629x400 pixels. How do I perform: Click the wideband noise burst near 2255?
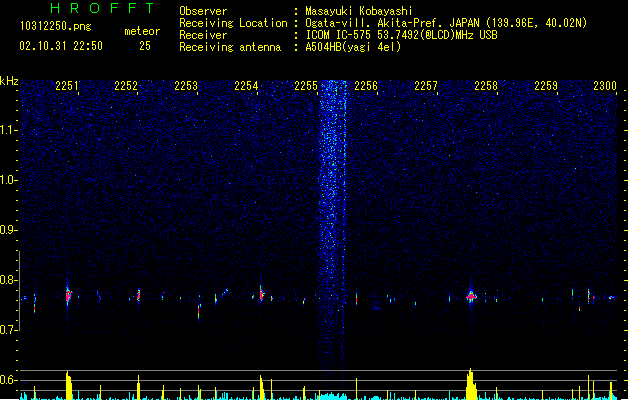tap(332, 225)
